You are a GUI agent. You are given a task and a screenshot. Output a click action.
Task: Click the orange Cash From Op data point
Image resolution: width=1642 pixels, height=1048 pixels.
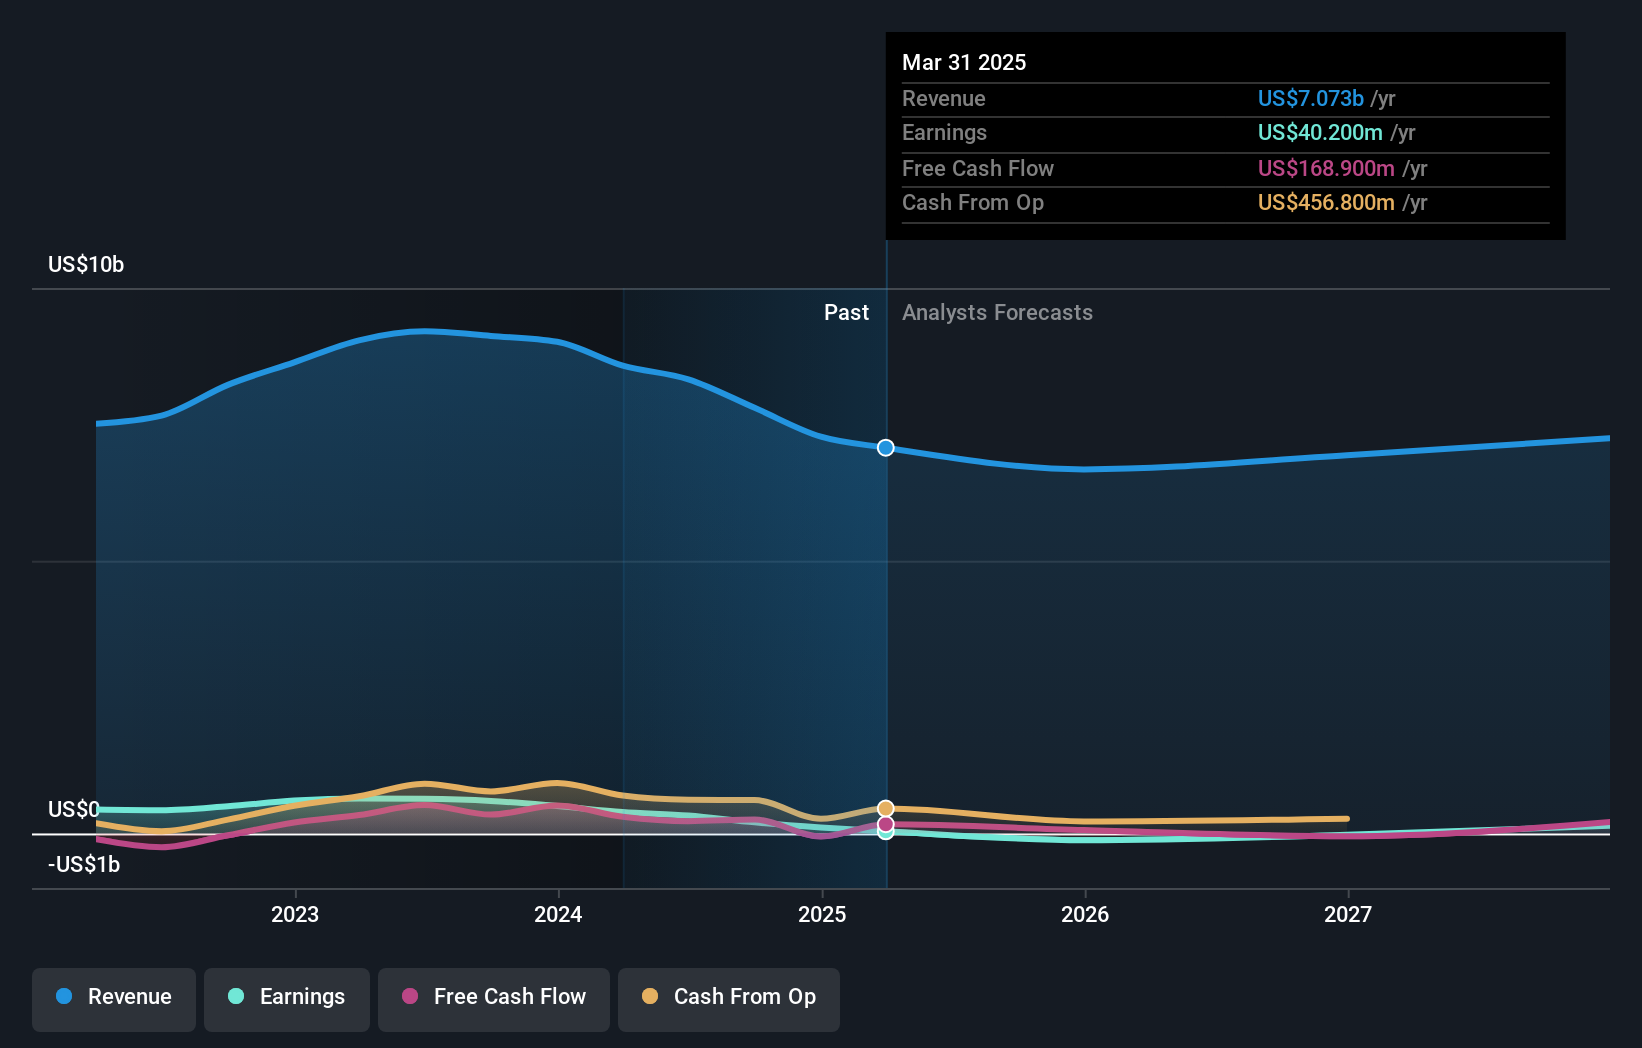tap(886, 808)
